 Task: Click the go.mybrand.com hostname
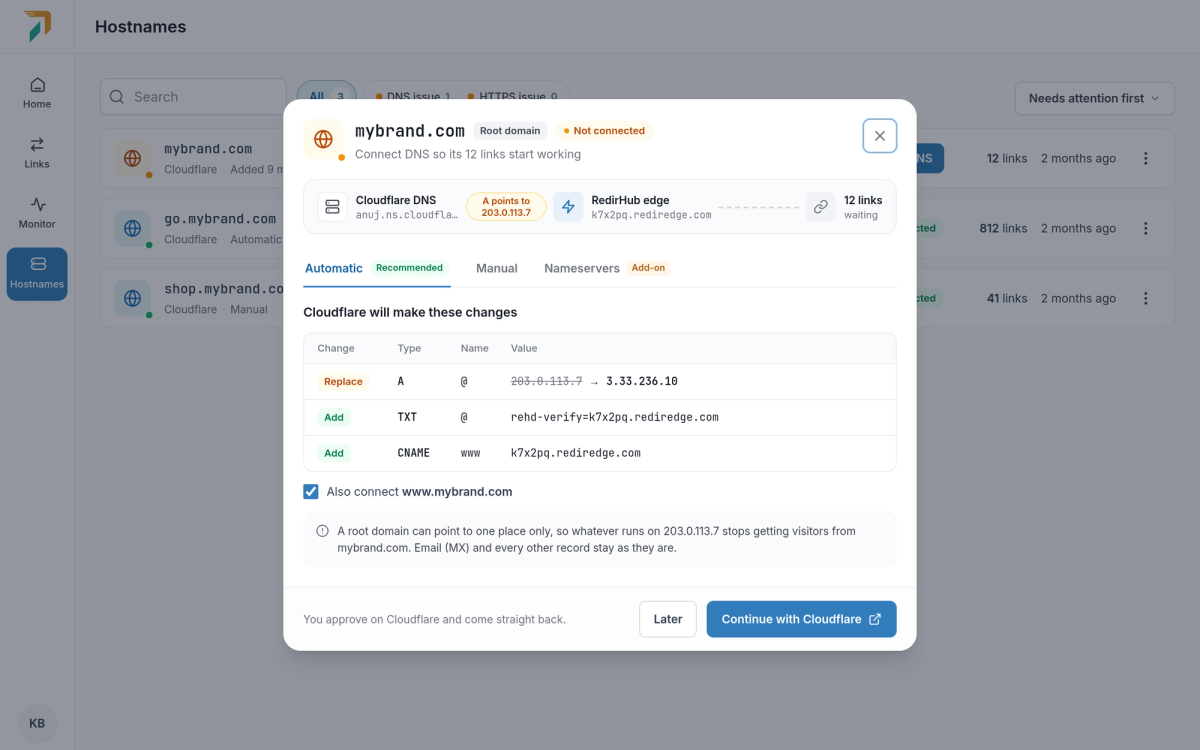[220, 219]
